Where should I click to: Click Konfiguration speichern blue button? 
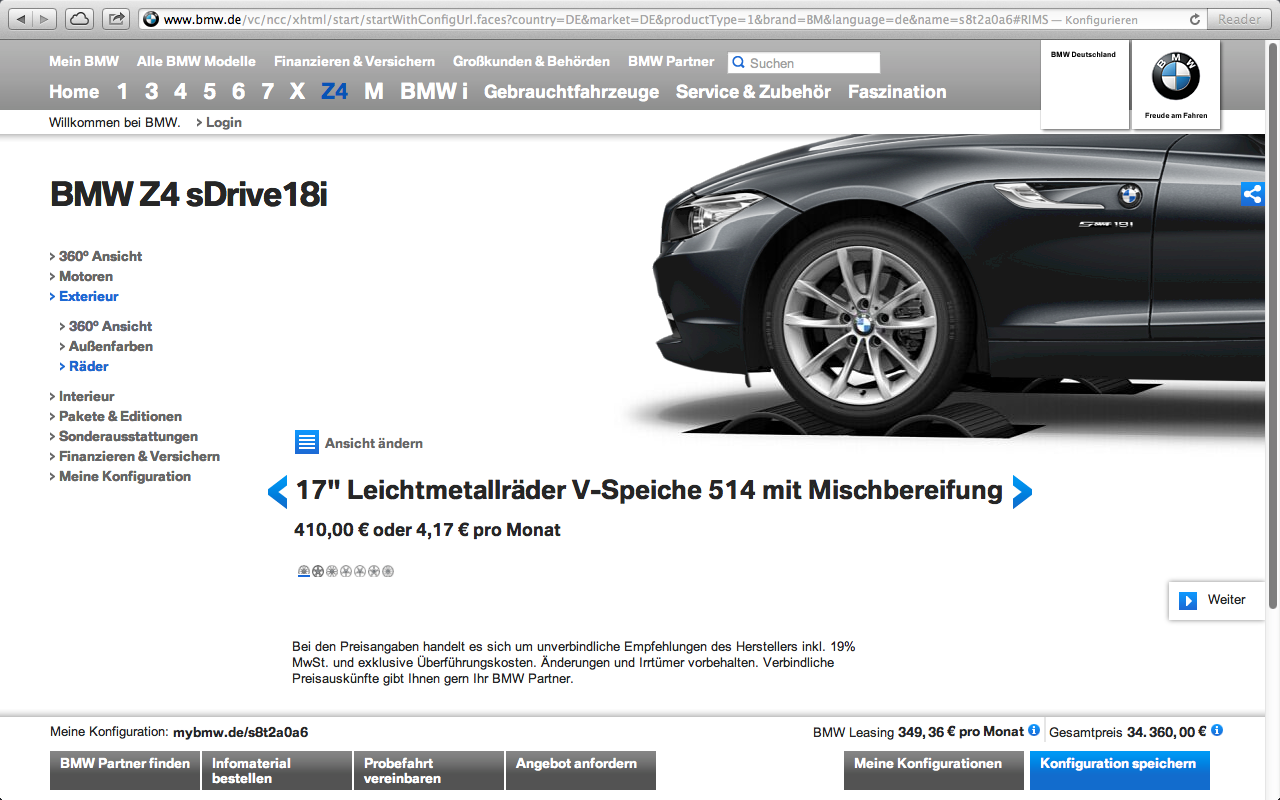tap(1120, 771)
